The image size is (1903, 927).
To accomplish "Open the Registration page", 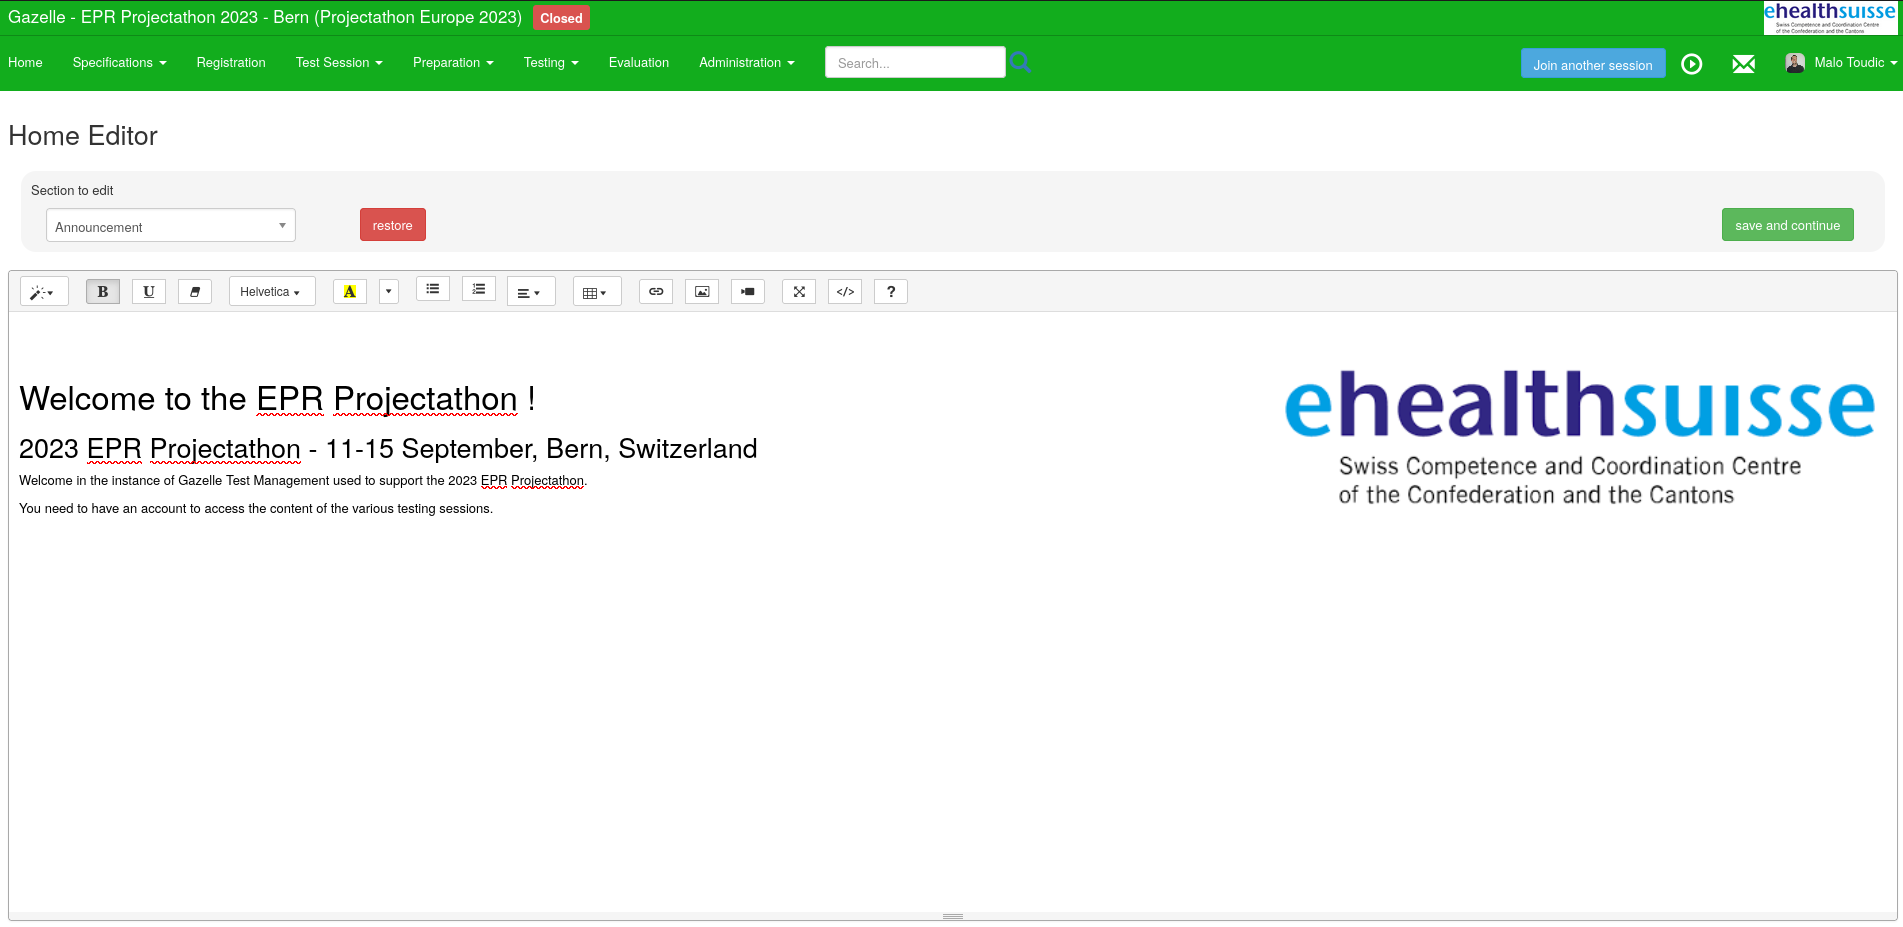I will click(x=231, y=62).
